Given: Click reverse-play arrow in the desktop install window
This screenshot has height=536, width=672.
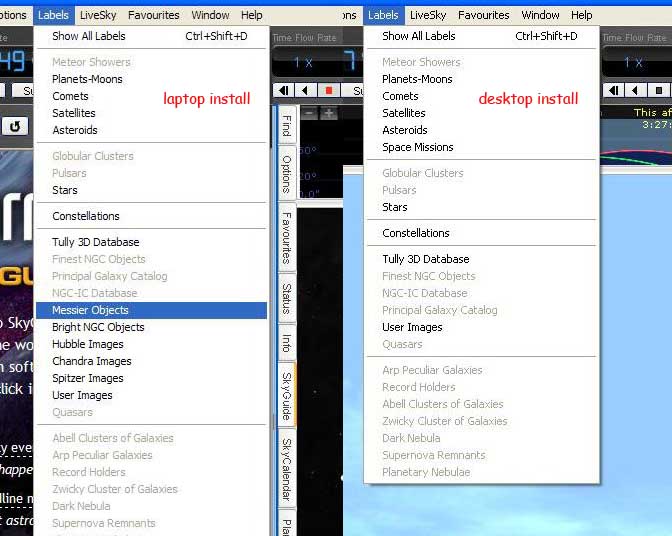Looking at the screenshot, I should pos(635,91).
